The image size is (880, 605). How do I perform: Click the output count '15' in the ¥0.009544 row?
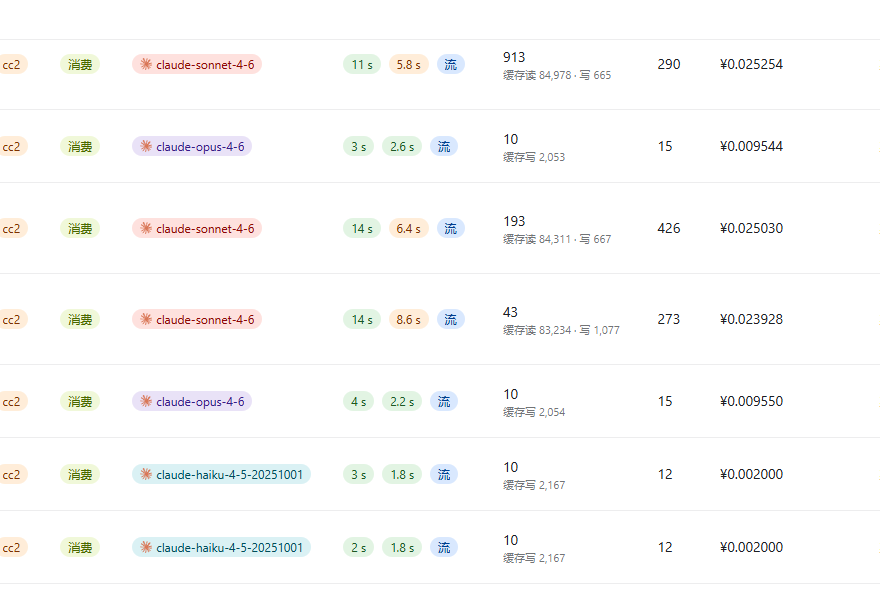point(665,146)
